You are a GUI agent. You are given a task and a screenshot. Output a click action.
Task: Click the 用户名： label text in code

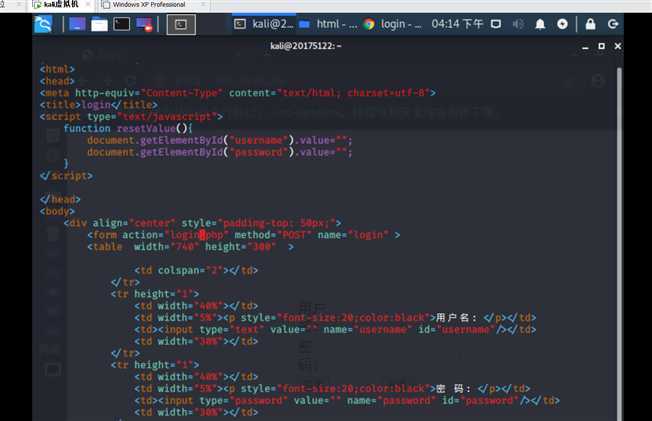[456, 318]
